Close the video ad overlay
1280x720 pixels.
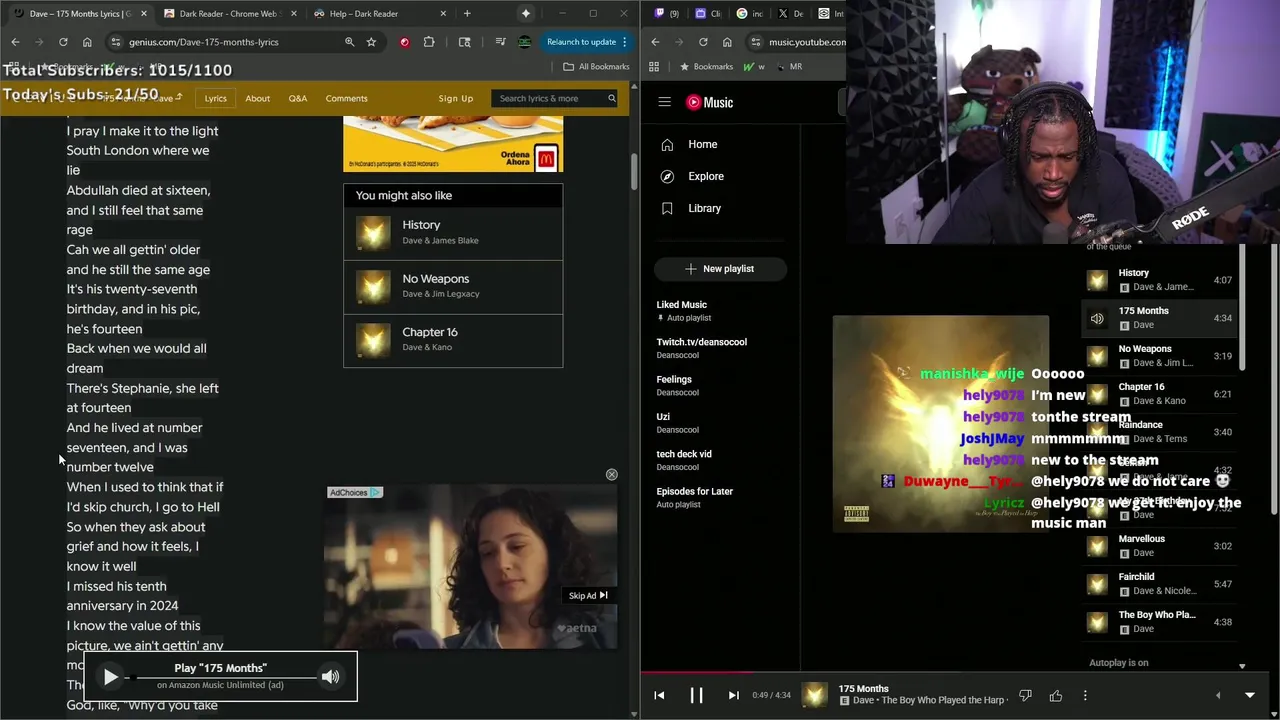(x=611, y=474)
